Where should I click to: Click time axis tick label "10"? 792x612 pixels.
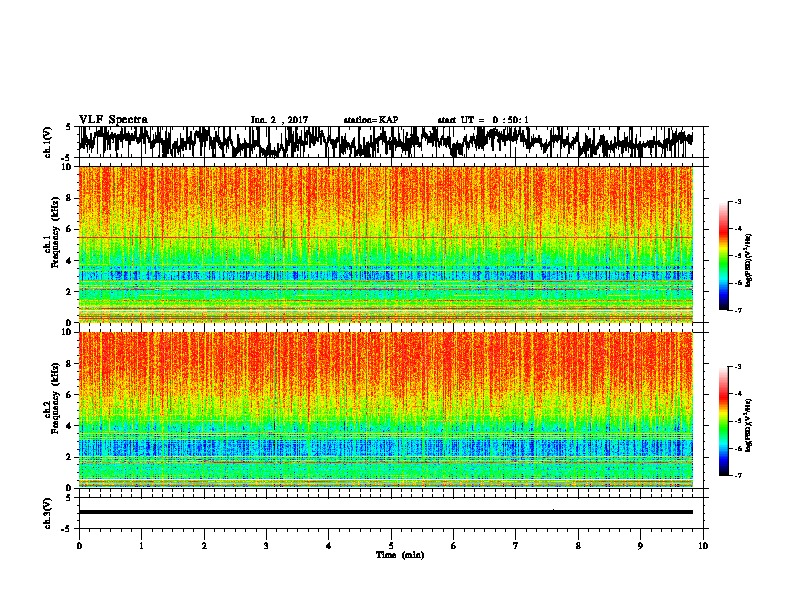click(x=703, y=546)
